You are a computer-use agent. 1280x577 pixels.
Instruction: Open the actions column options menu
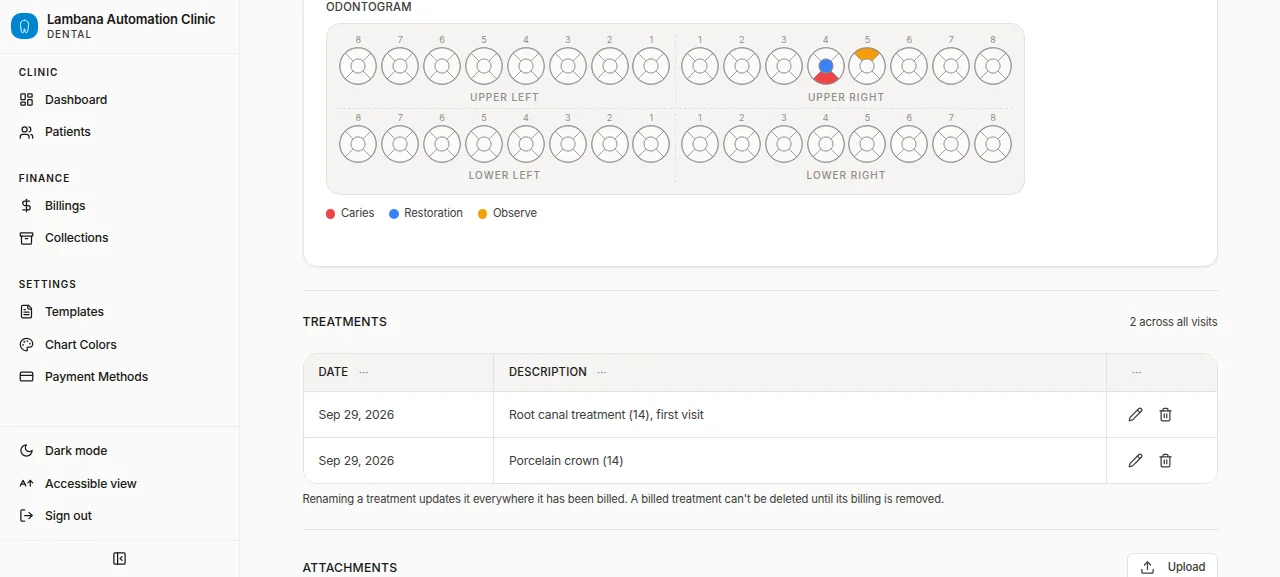(x=1136, y=372)
